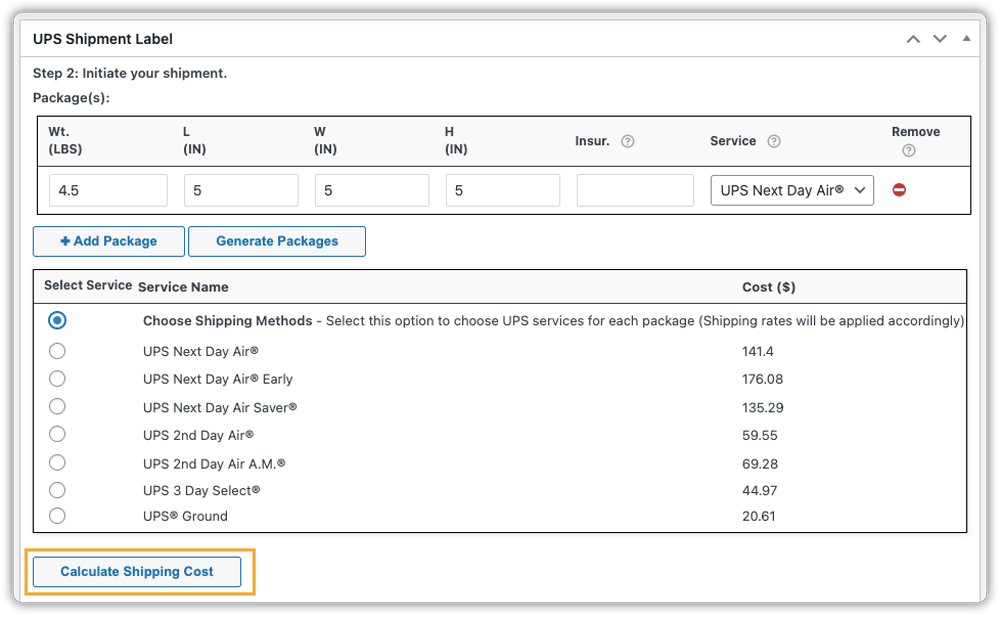Click the Generate Packages button
1000x619 pixels.
click(277, 242)
